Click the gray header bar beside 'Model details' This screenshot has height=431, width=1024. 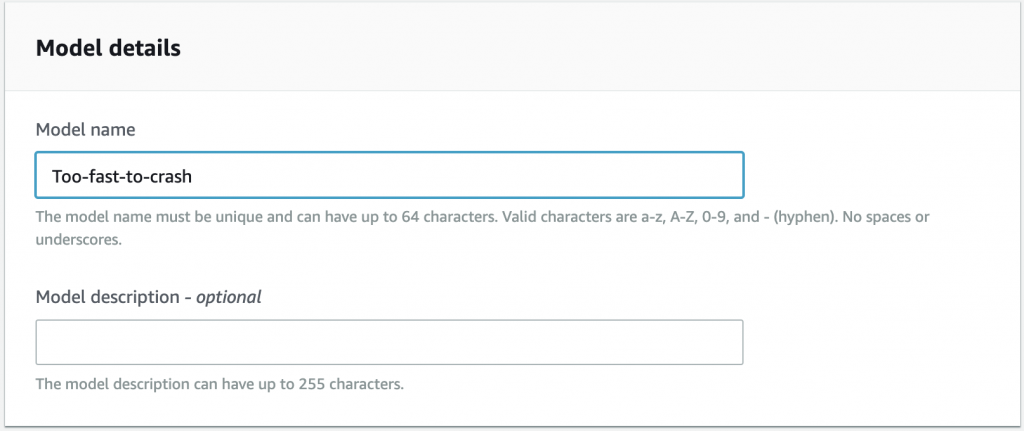[x=588, y=48]
